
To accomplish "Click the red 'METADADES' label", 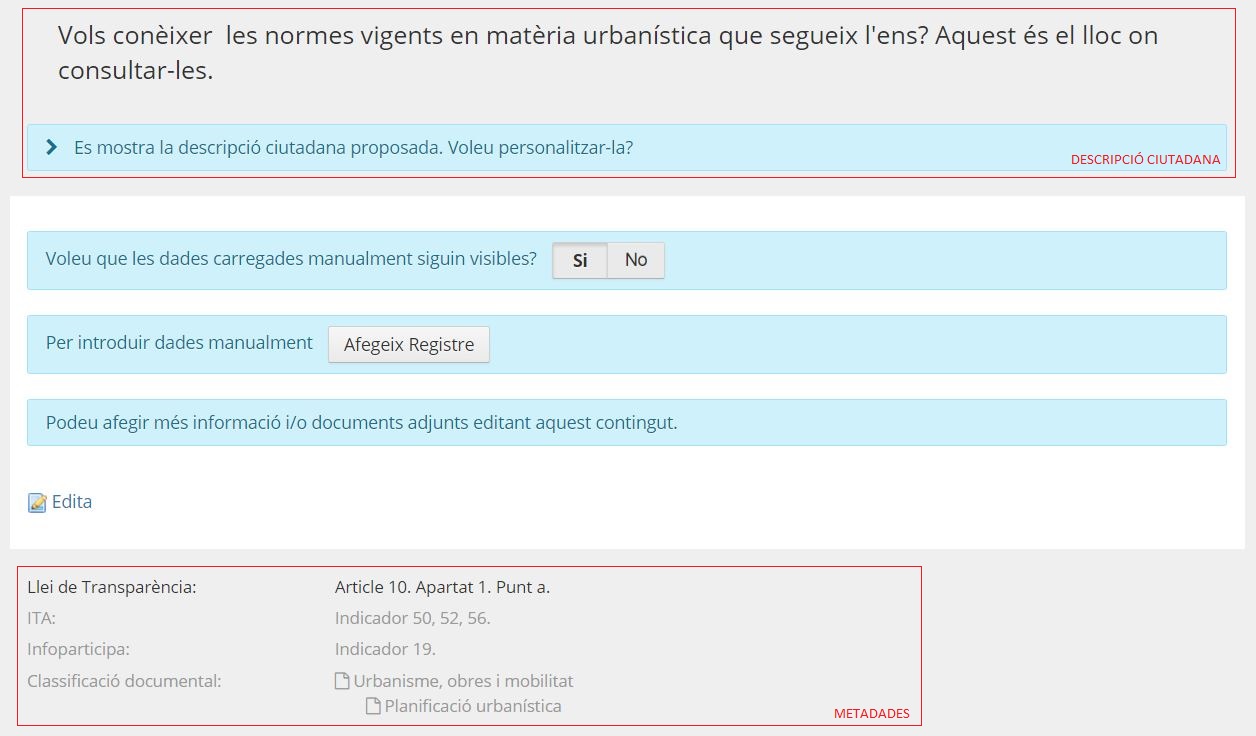I will [872, 714].
